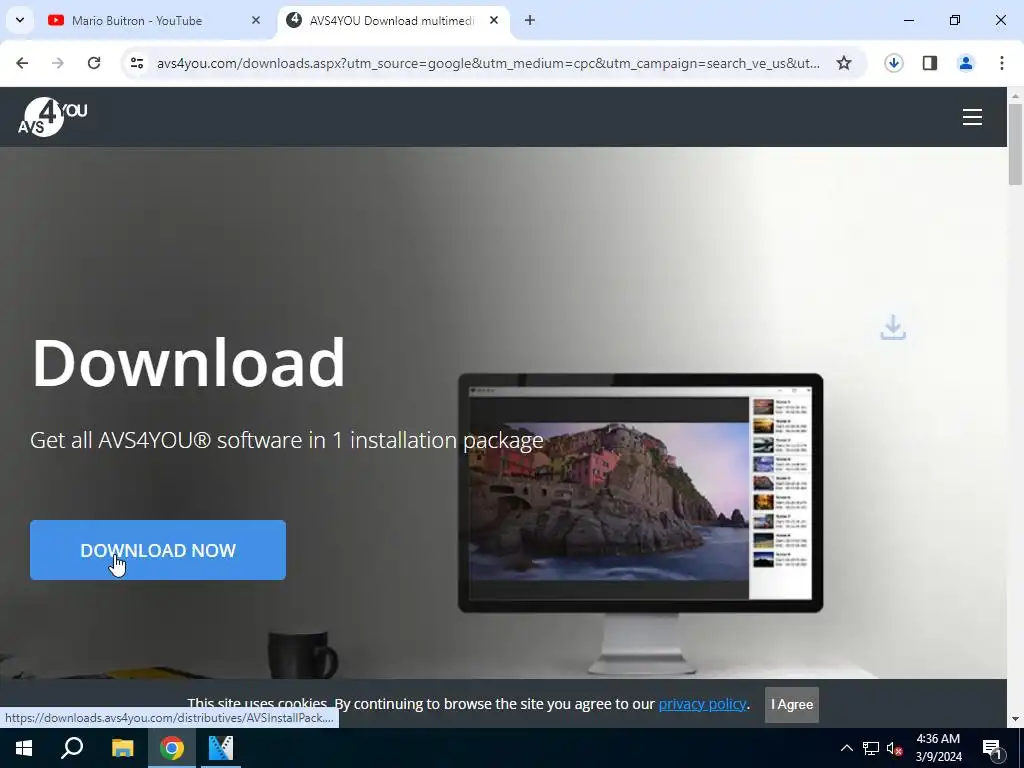Click the "Download" heading text
Image resolution: width=1024 pixels, height=768 pixels.
pos(188,362)
